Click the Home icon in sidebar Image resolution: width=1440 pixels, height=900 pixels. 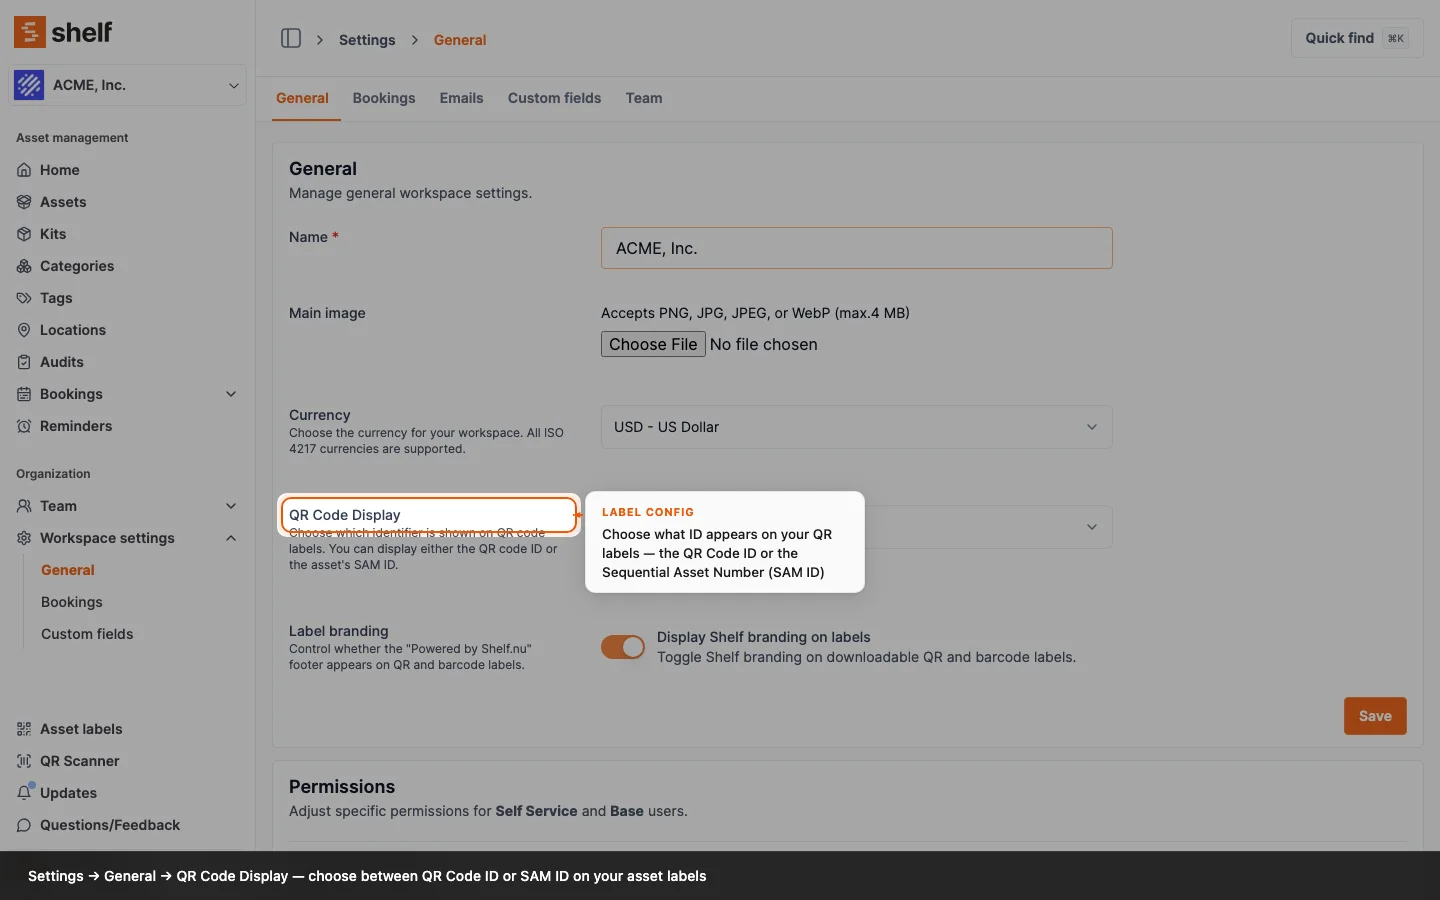[x=24, y=170]
